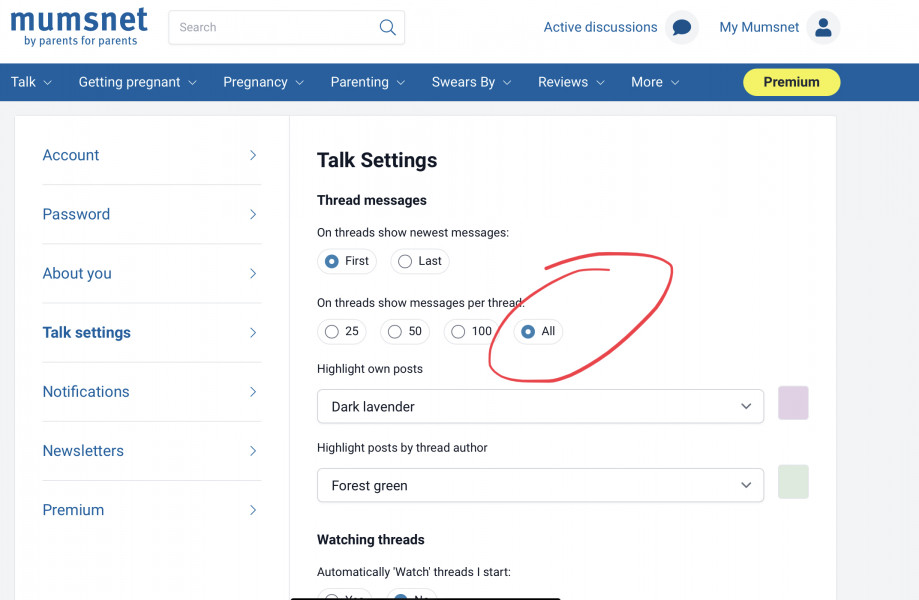Go to About you settings page
919x600 pixels.
(77, 273)
